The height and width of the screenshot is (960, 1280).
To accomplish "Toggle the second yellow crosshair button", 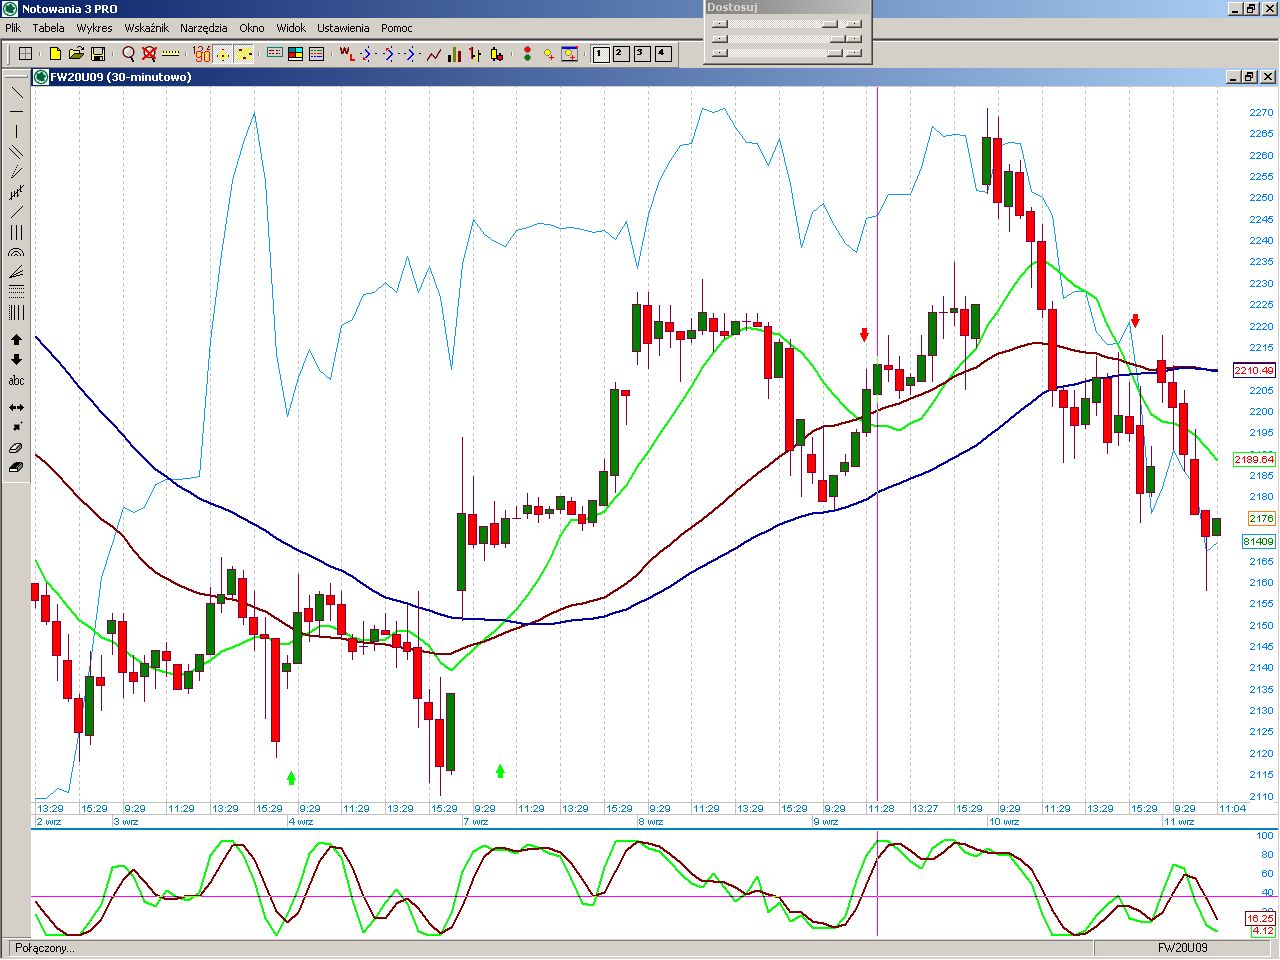I will [x=244, y=53].
